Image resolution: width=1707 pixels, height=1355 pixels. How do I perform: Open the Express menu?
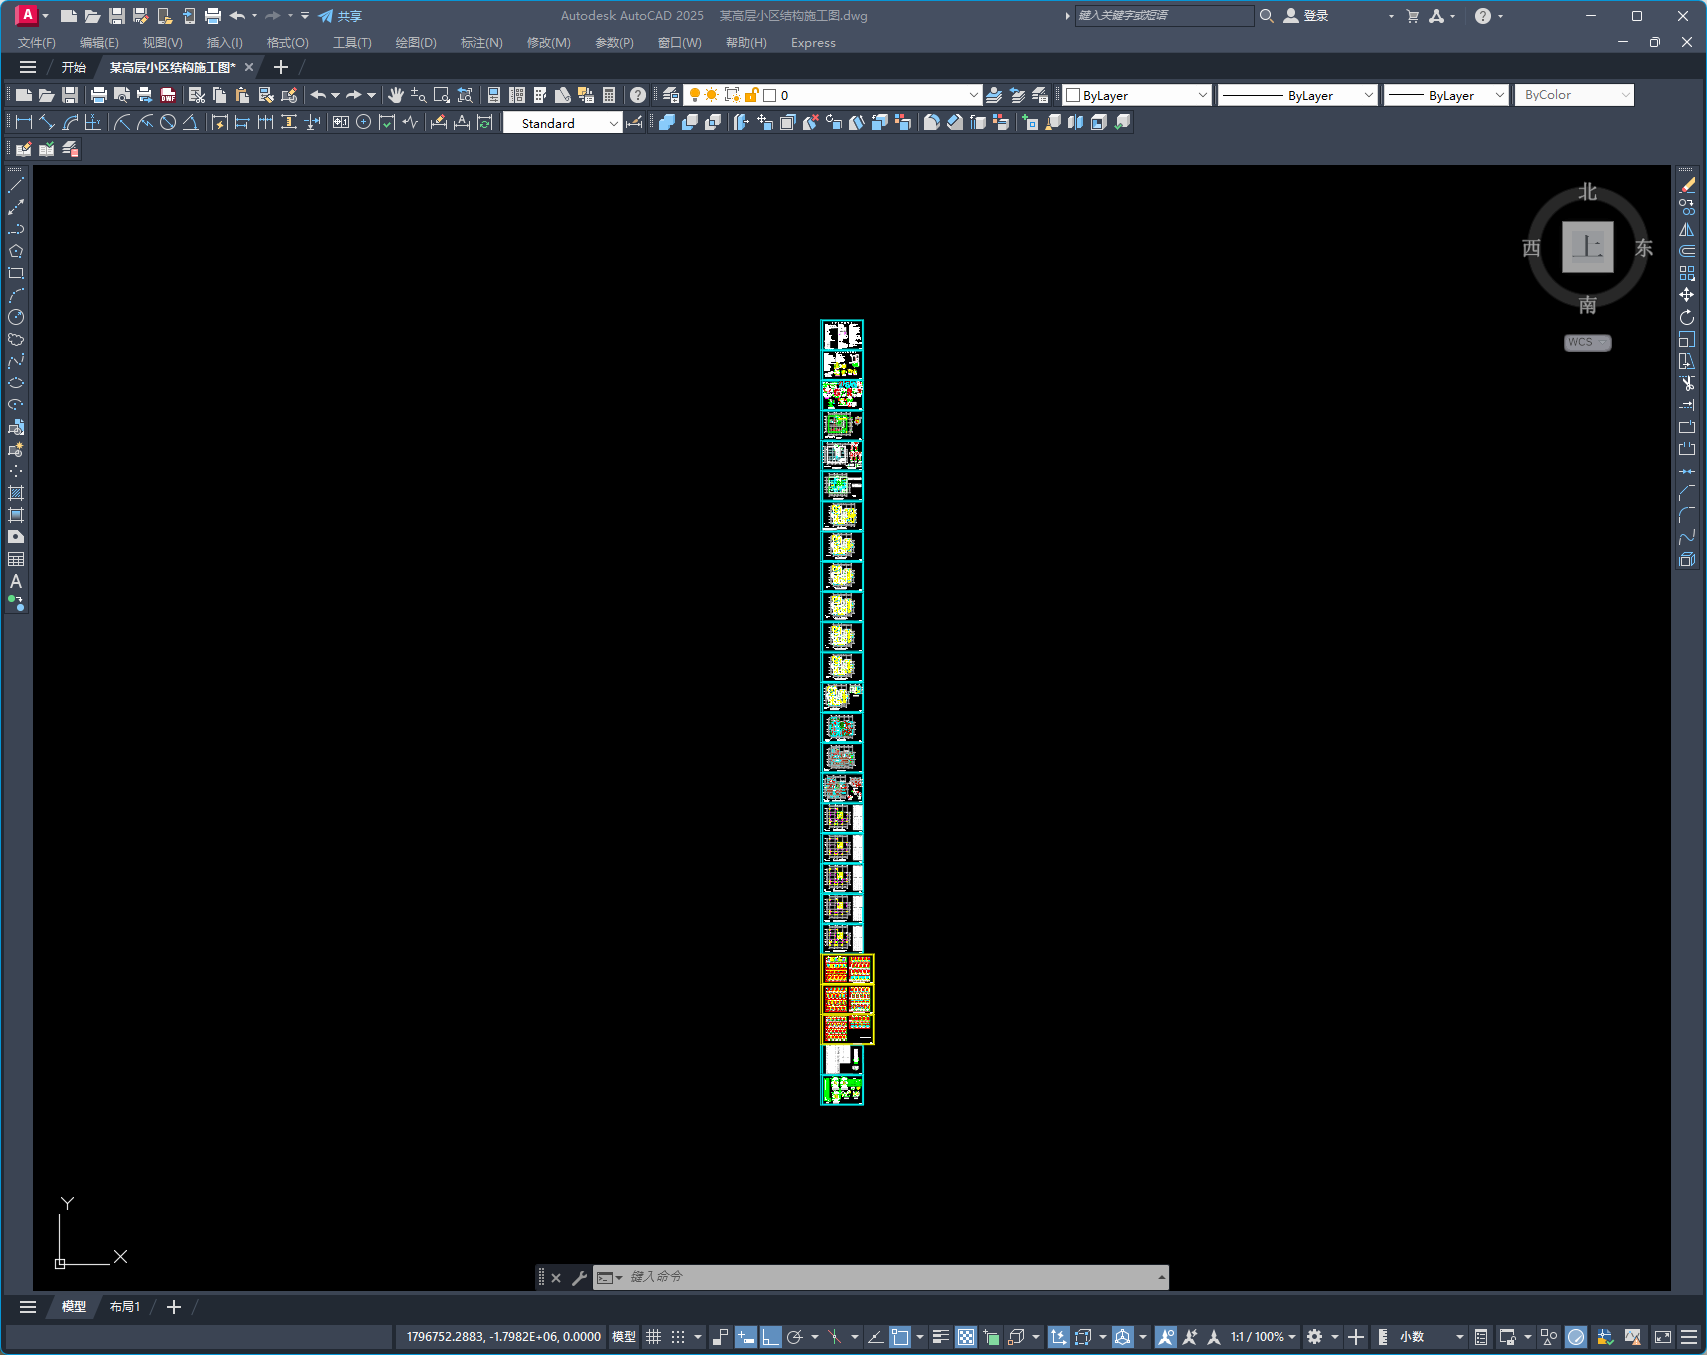point(813,43)
